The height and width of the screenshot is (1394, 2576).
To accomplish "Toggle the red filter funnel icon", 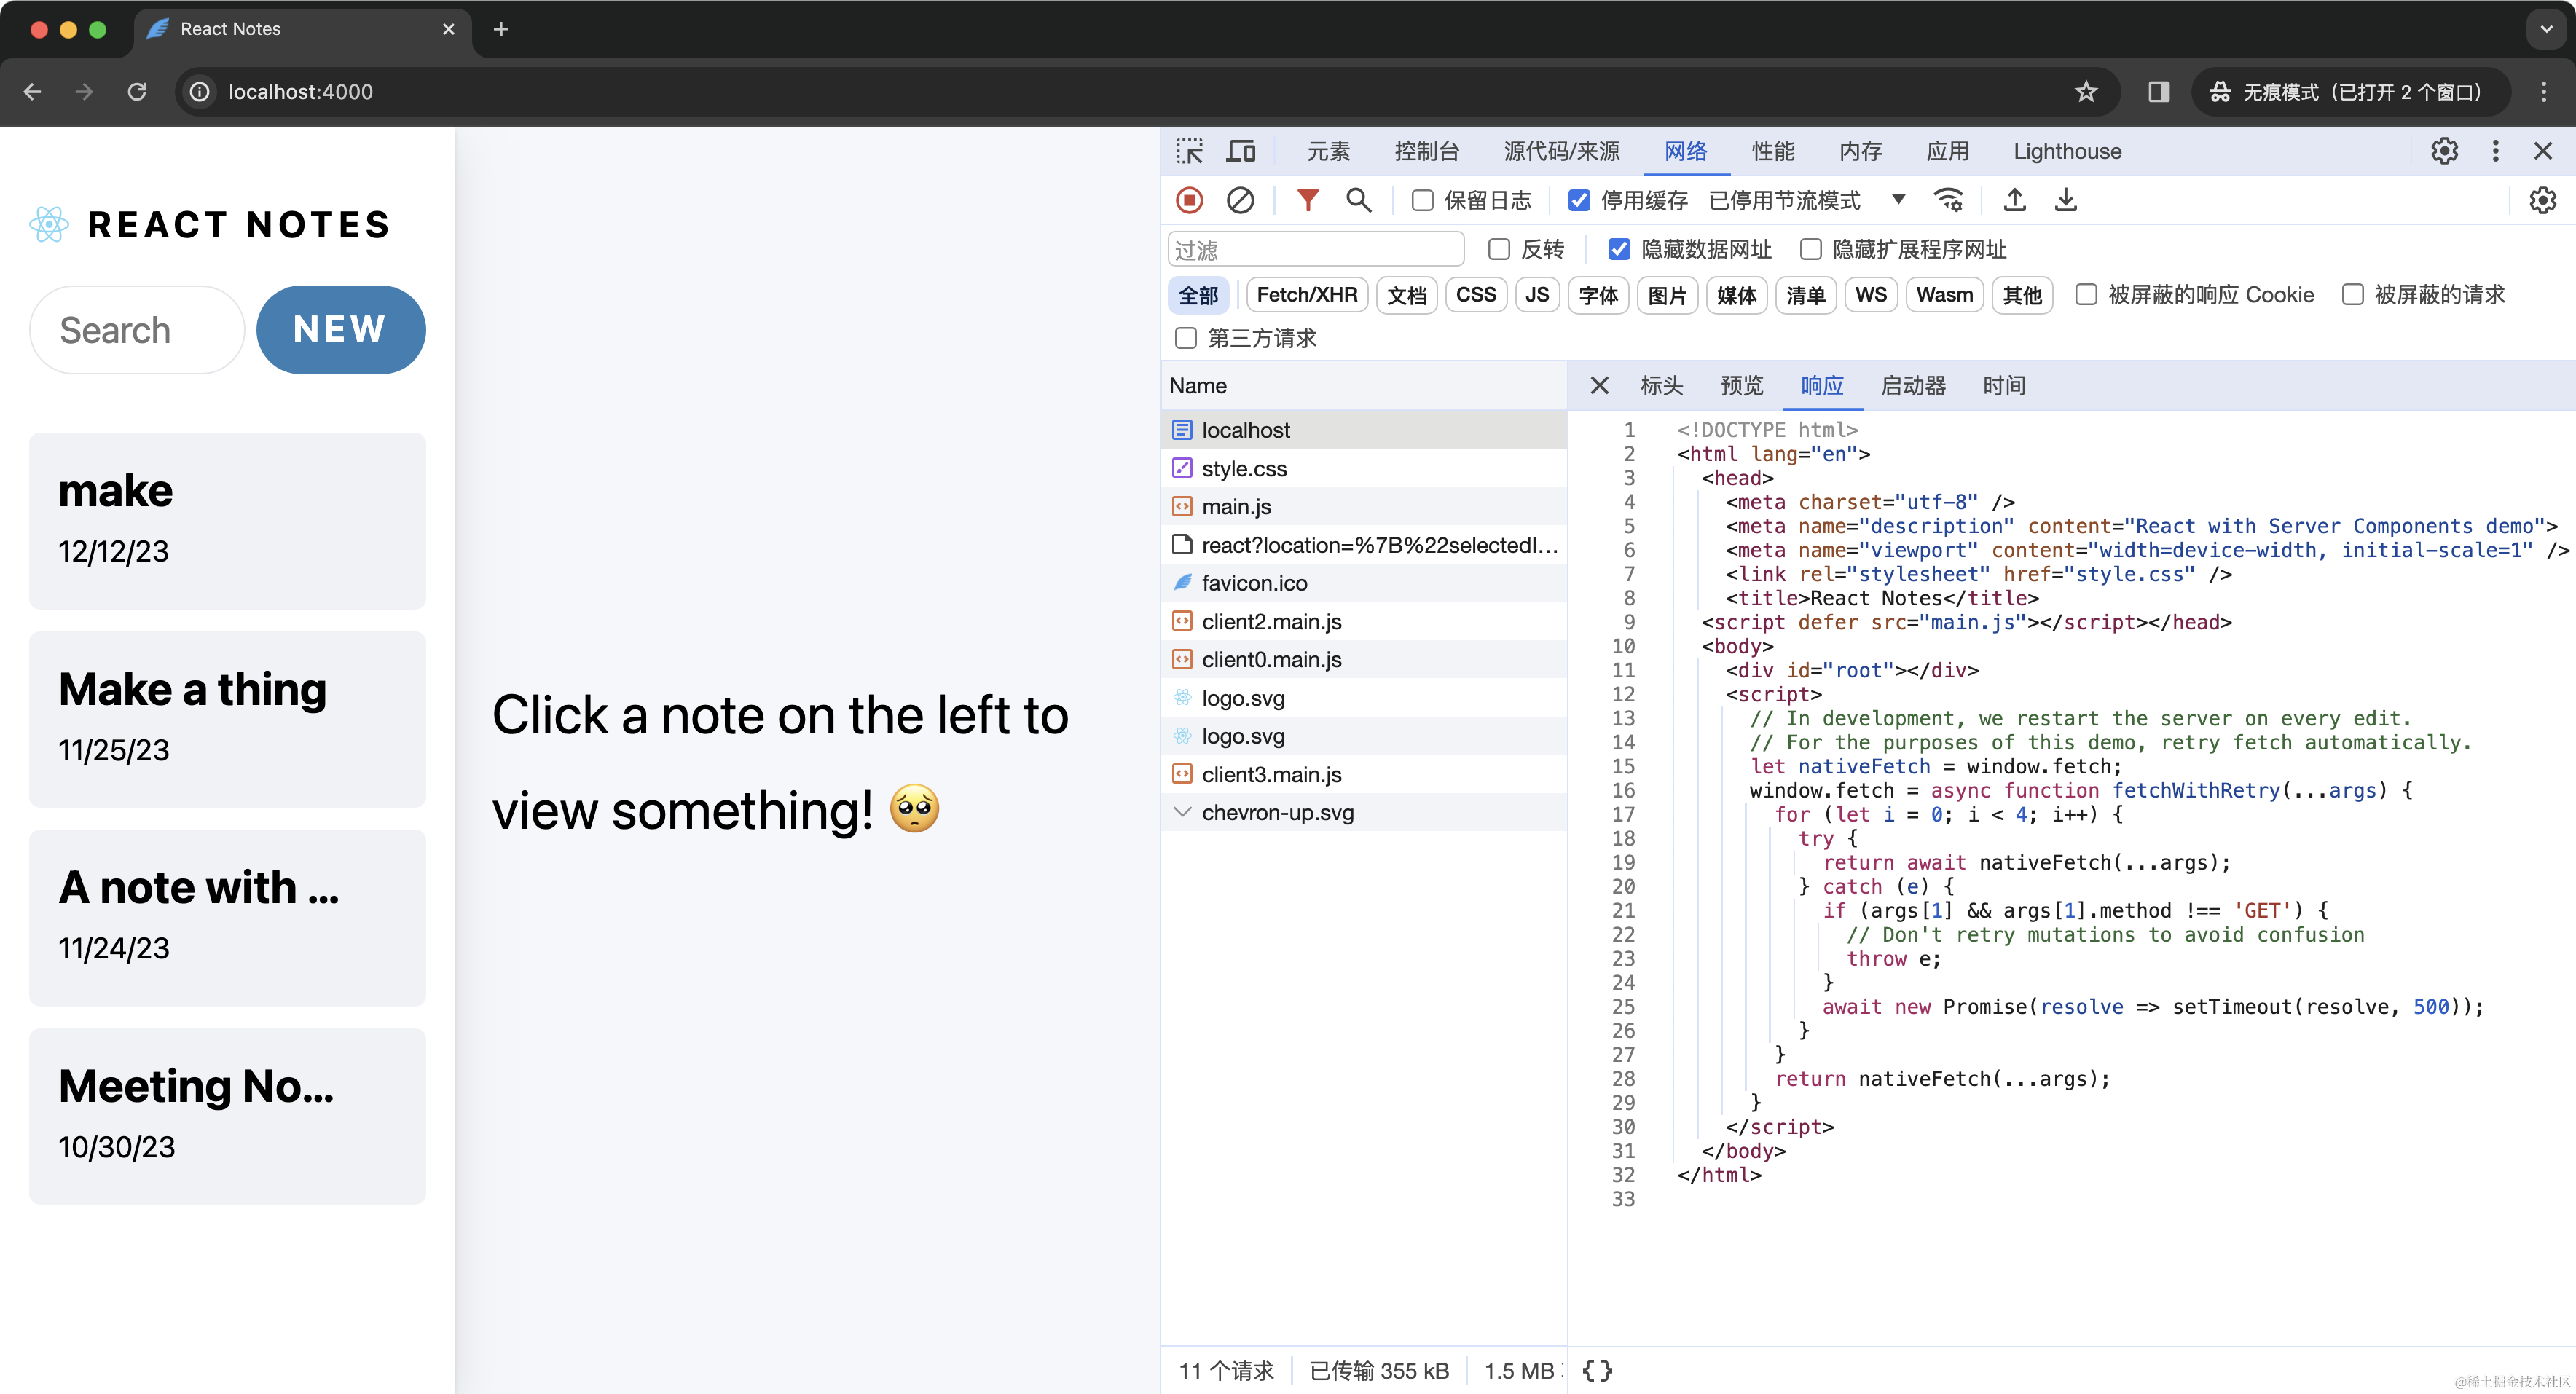I will point(1307,200).
